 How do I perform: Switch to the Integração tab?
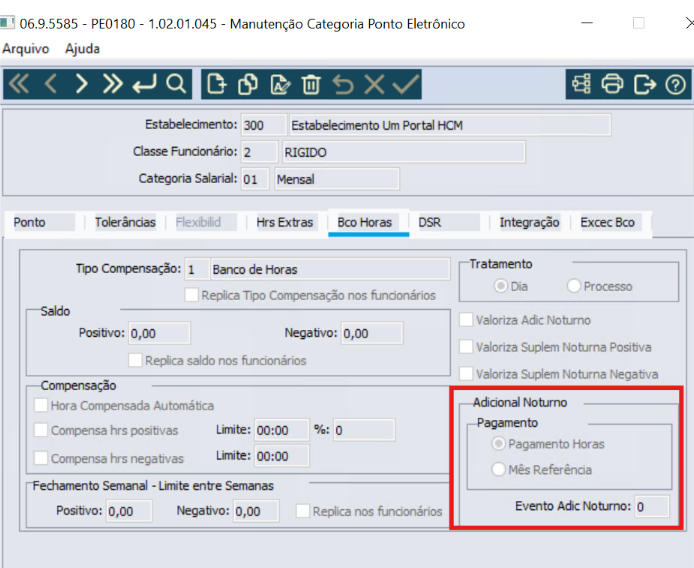pyautogui.click(x=529, y=222)
